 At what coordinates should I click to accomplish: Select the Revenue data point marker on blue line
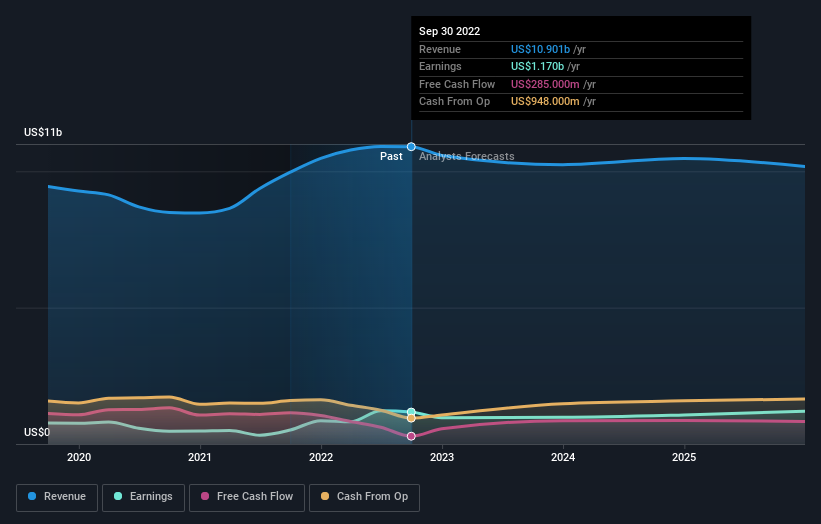click(x=411, y=147)
